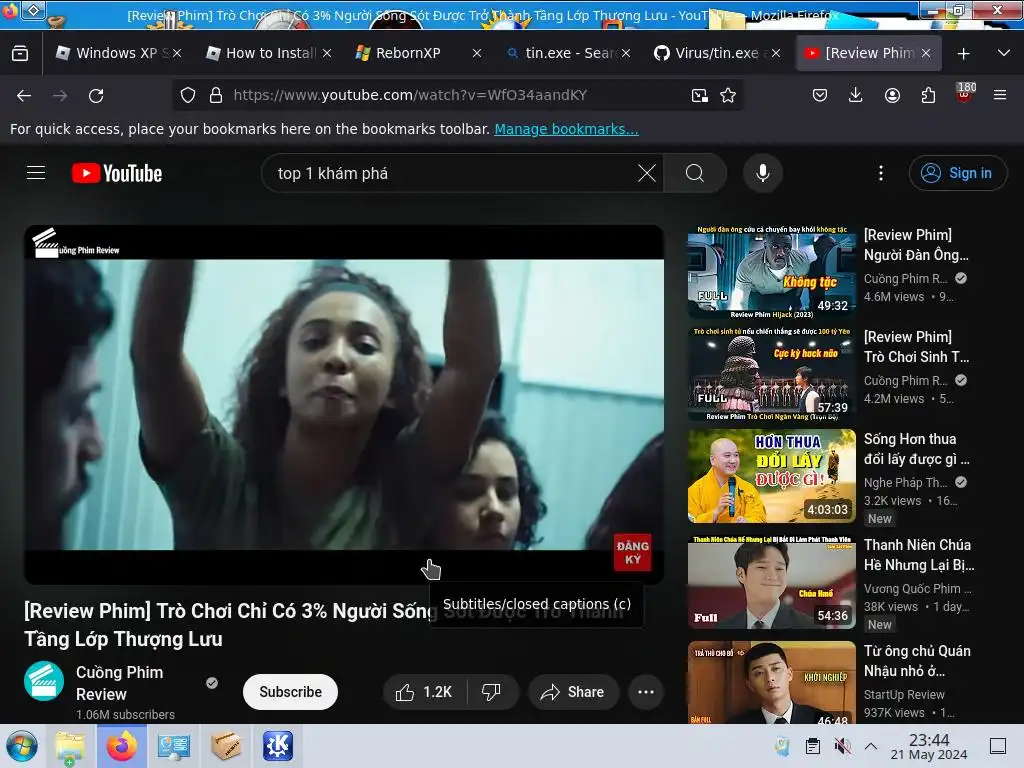This screenshot has height=768, width=1024.
Task: Unmute the volume tray icon
Action: [x=842, y=746]
